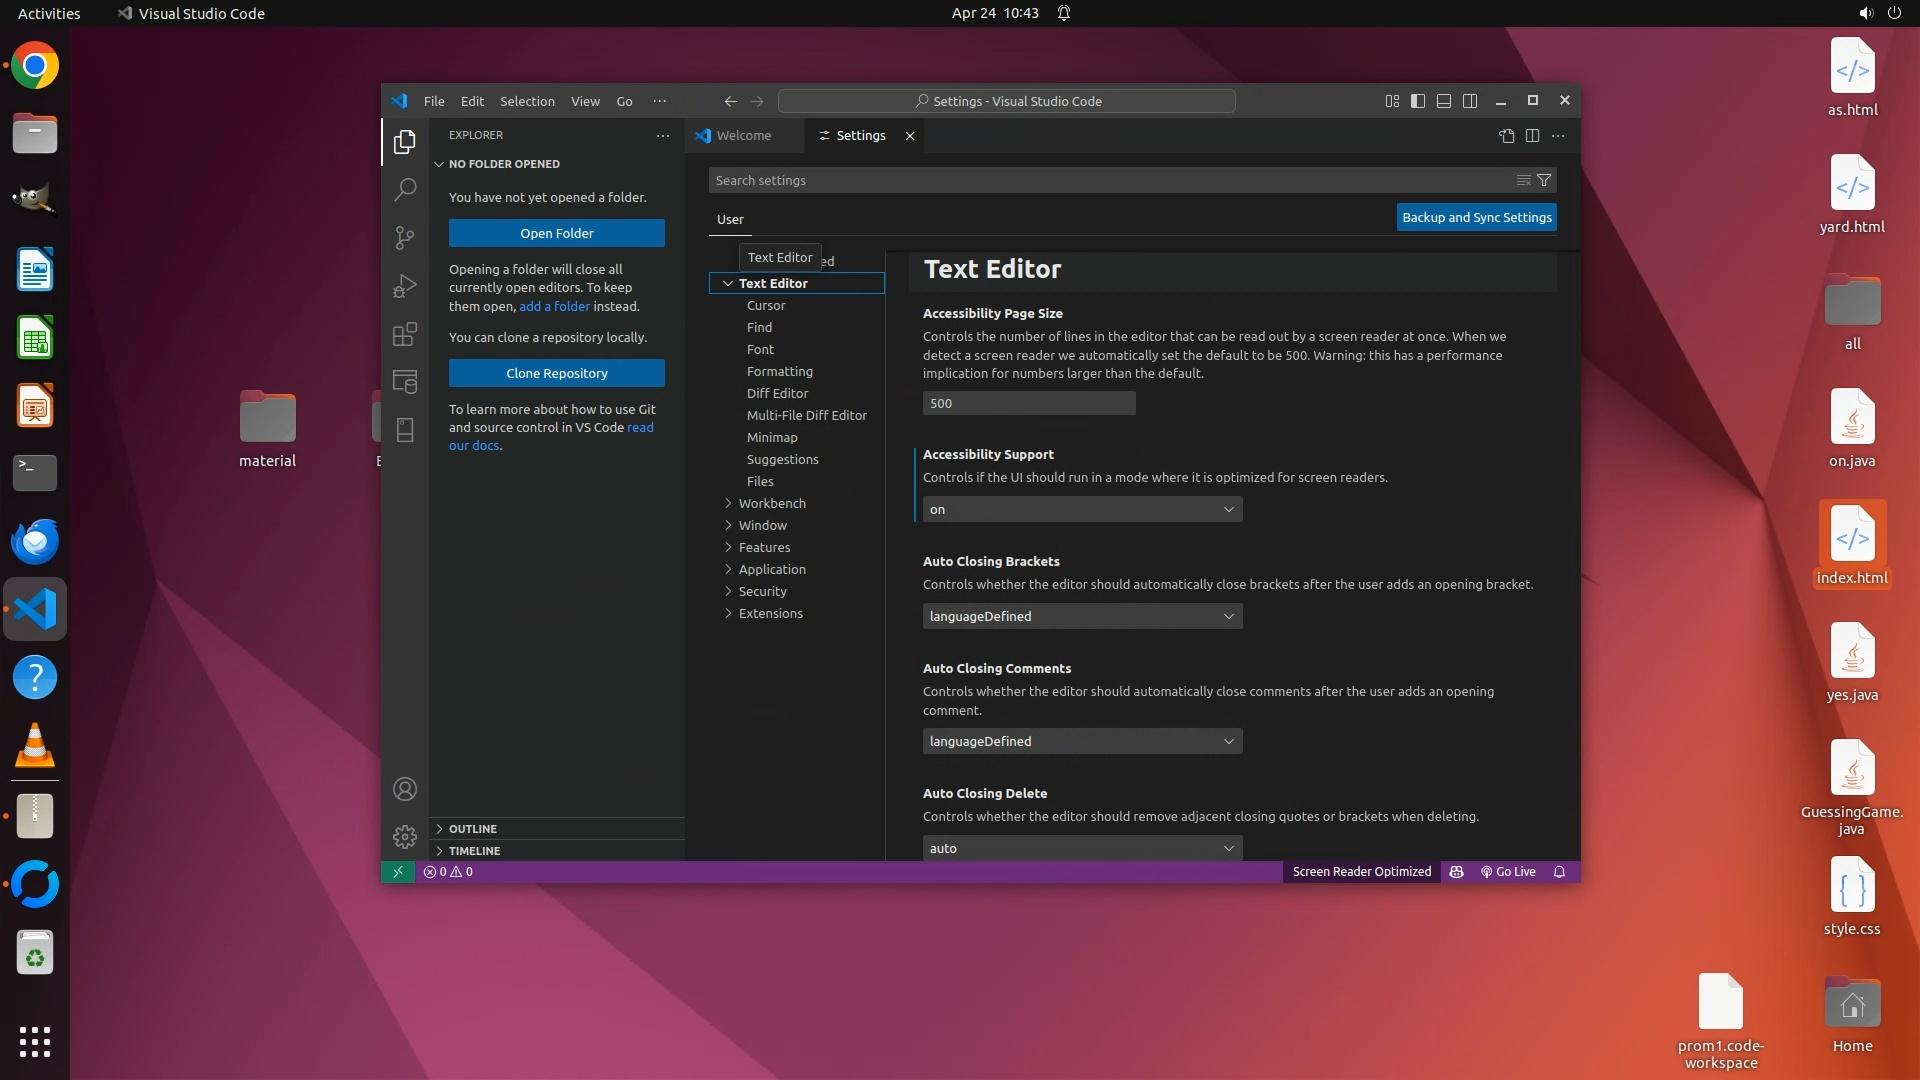The width and height of the screenshot is (1920, 1080).
Task: Click Go Live in status bar
Action: coord(1508,872)
